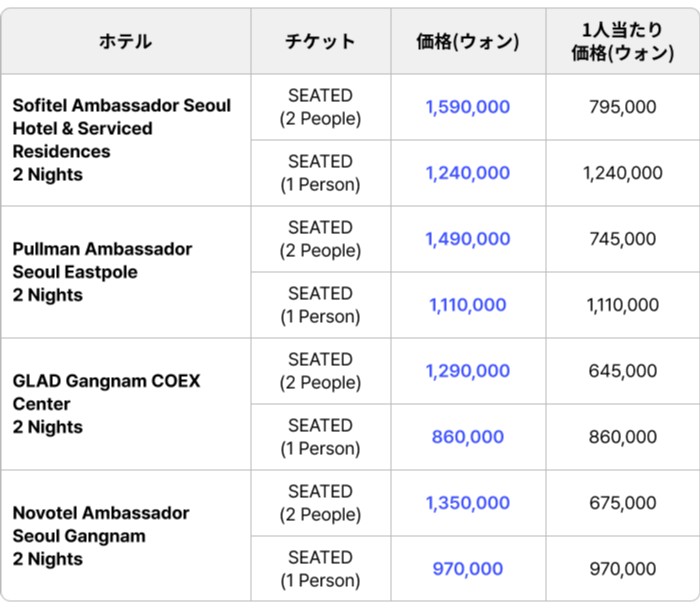This screenshot has width=700, height=609.
Task: Select the 645,000 per-person price cell
Action: point(622,371)
